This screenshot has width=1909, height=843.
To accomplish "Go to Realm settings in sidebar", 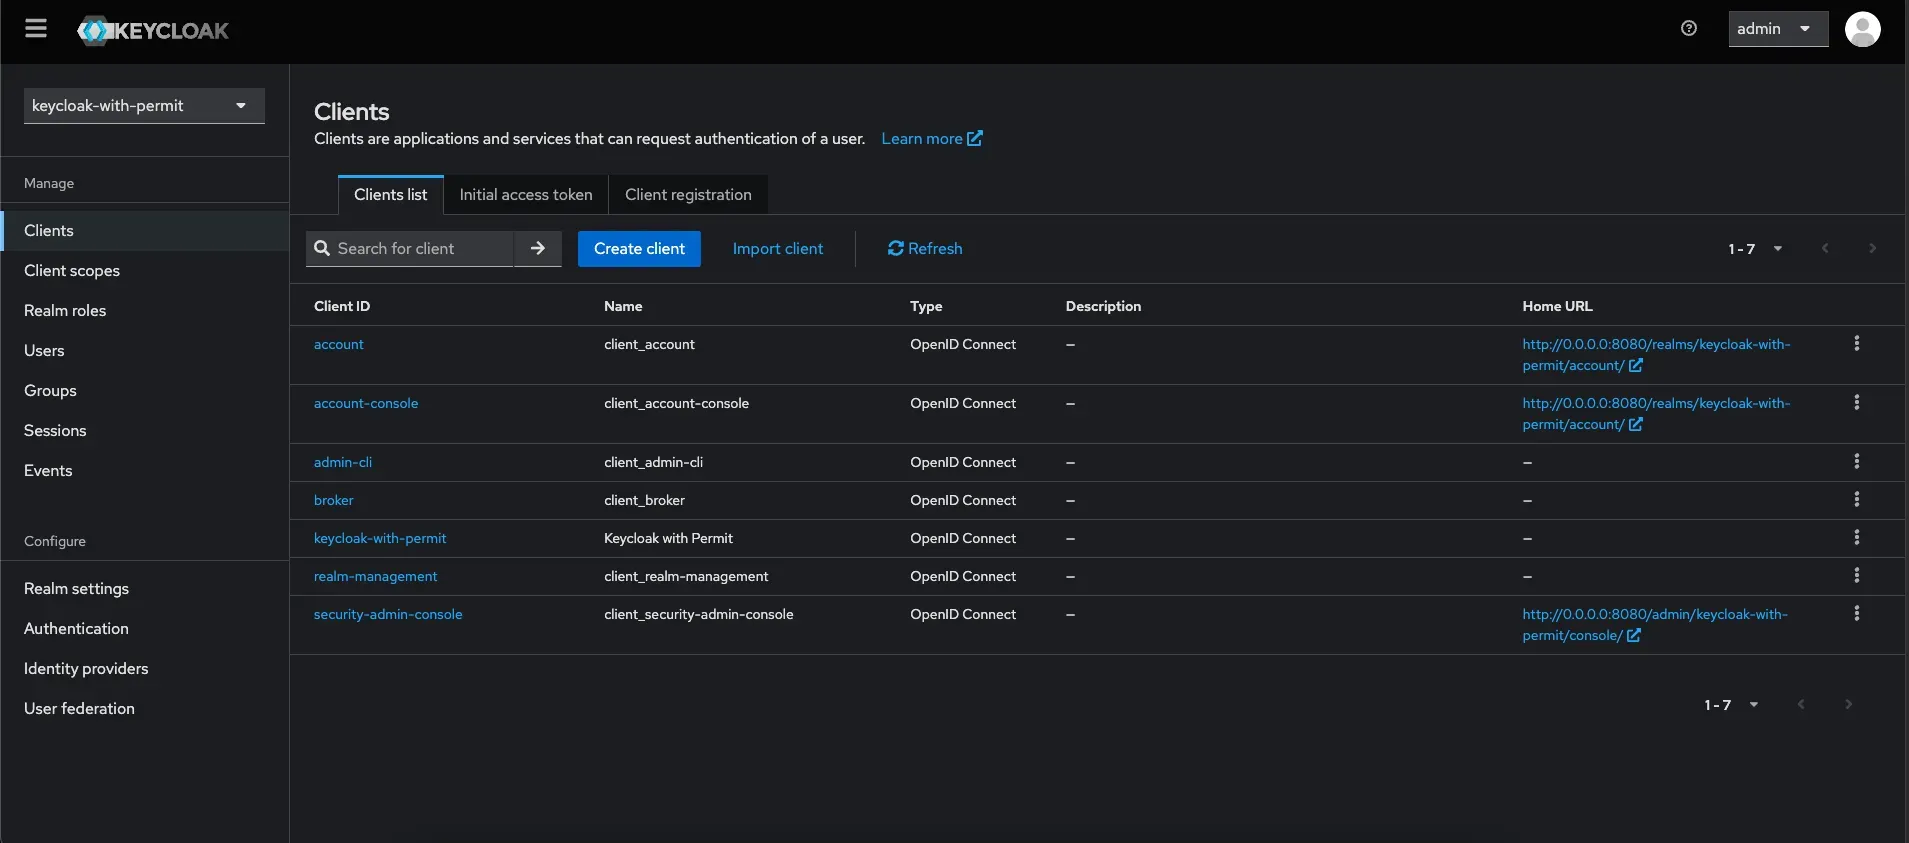I will 77,589.
